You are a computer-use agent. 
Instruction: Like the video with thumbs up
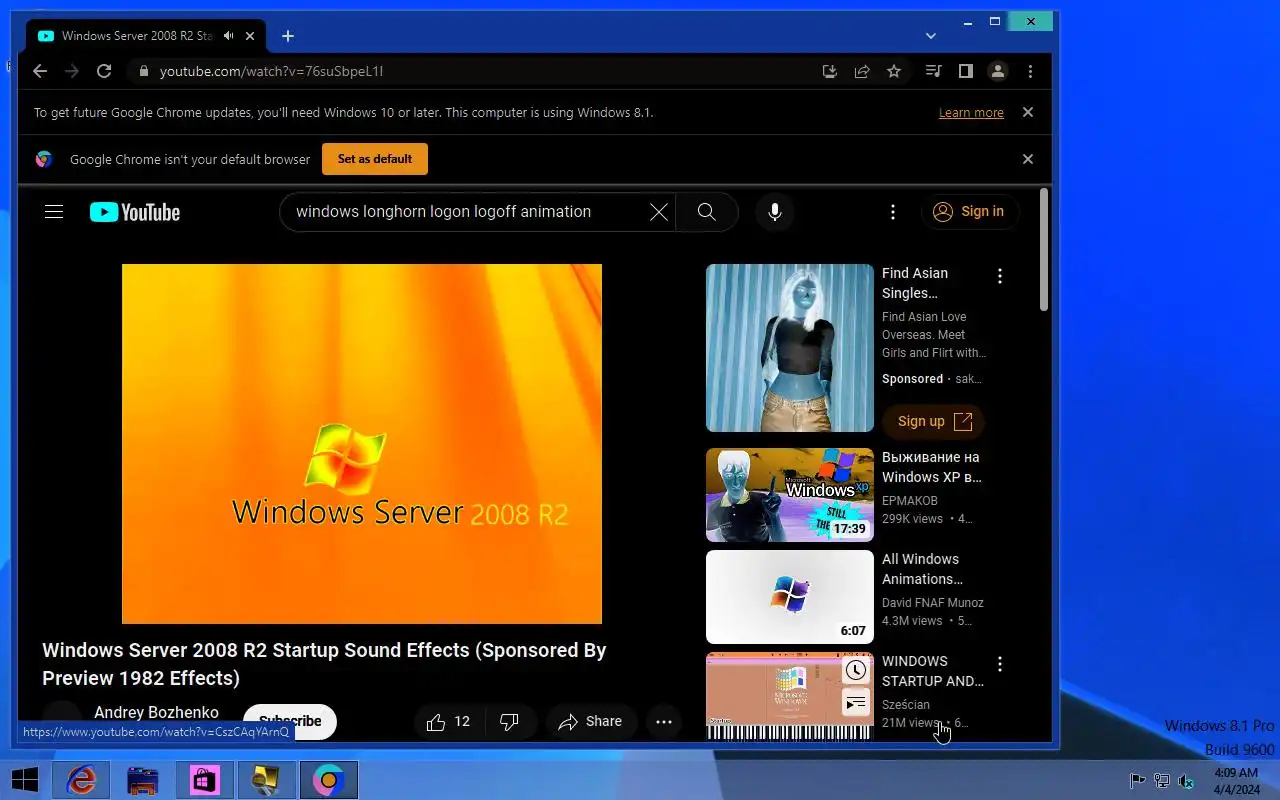pos(448,722)
